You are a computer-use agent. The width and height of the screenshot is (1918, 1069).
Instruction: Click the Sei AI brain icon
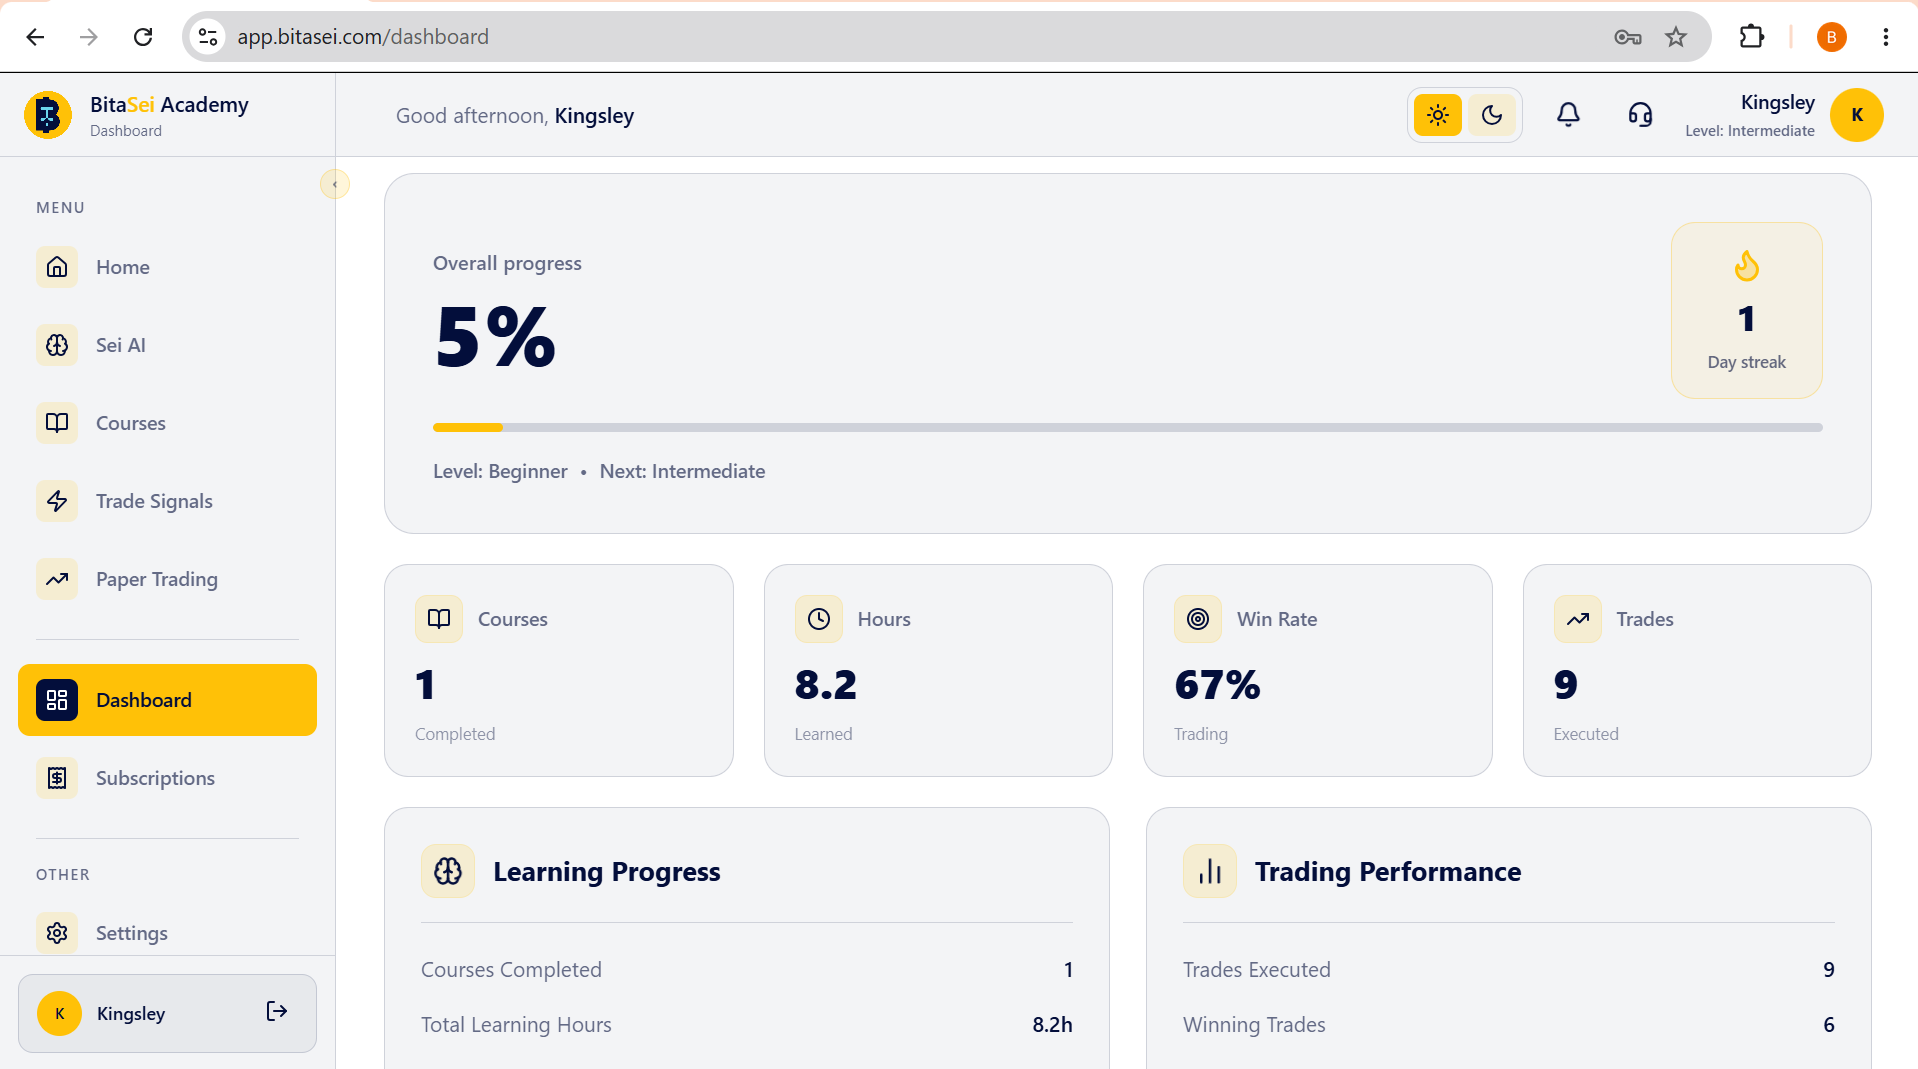pyautogui.click(x=57, y=345)
